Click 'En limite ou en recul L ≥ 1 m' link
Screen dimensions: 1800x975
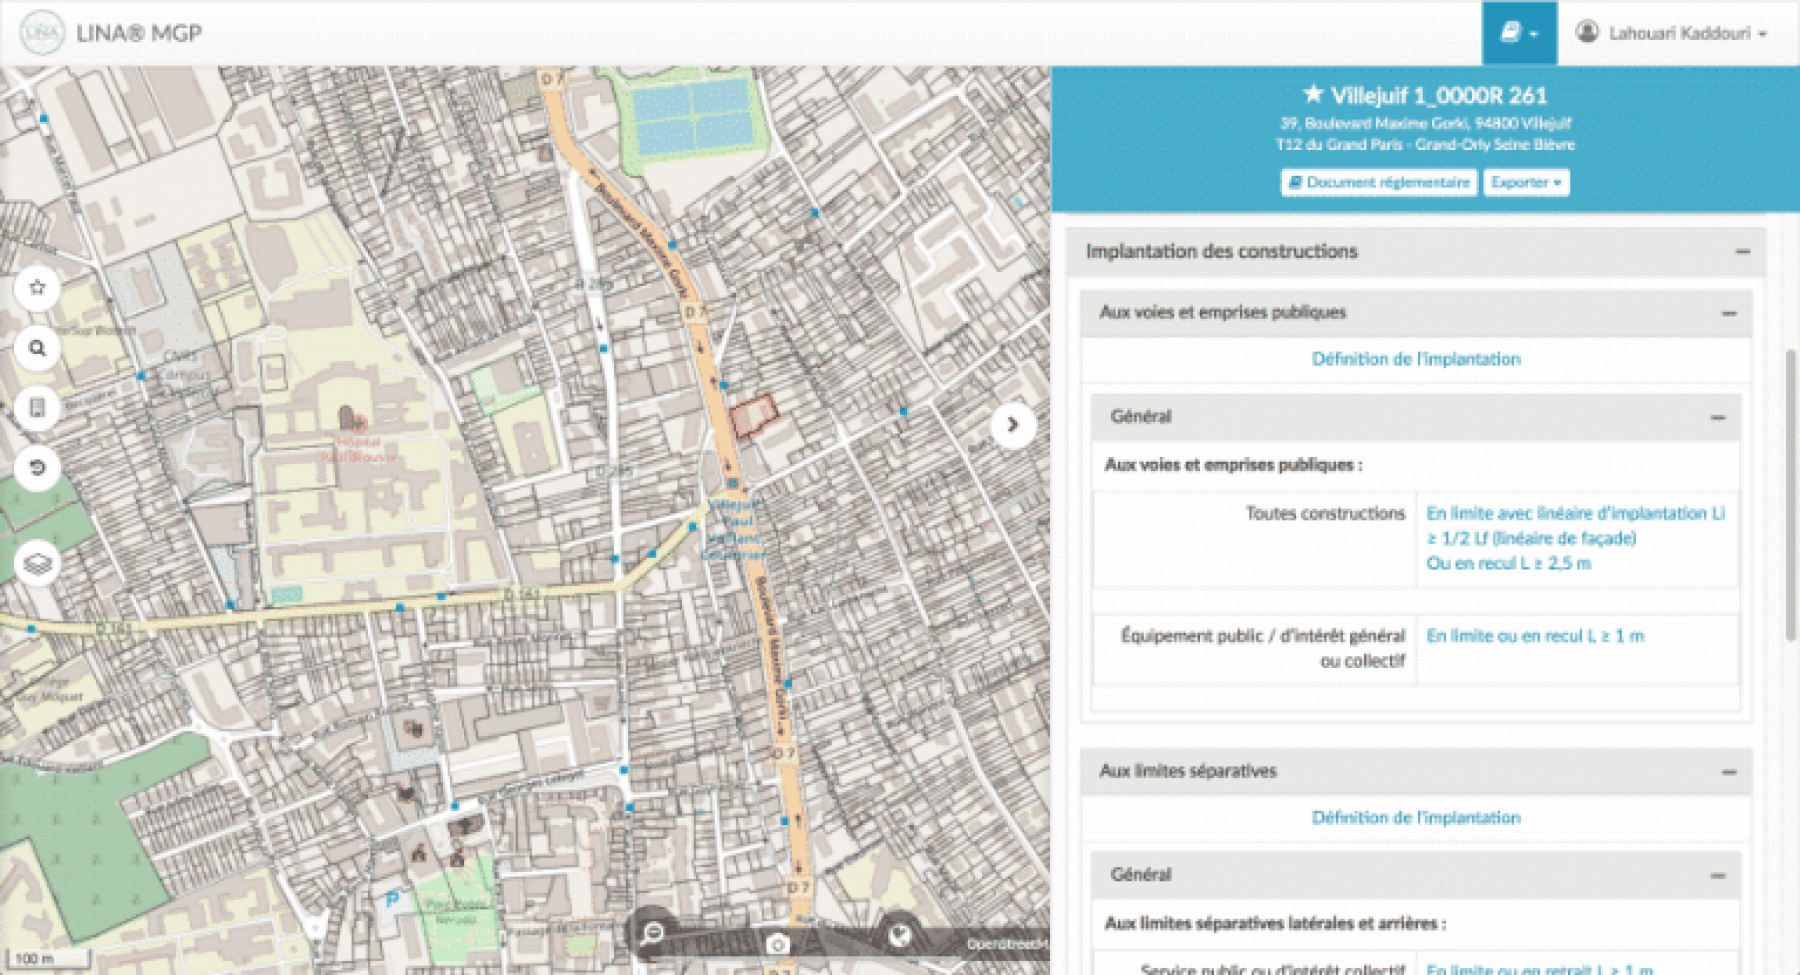click(1535, 636)
